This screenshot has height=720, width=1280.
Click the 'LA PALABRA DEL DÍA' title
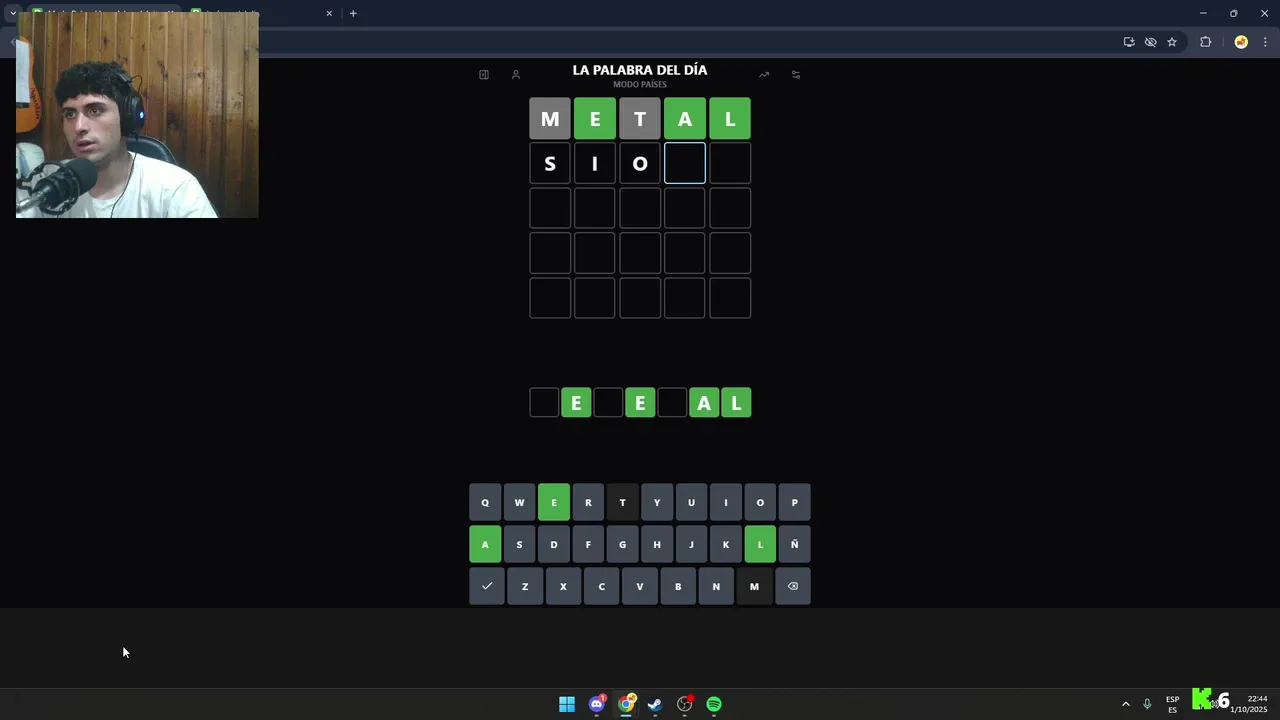tap(640, 70)
